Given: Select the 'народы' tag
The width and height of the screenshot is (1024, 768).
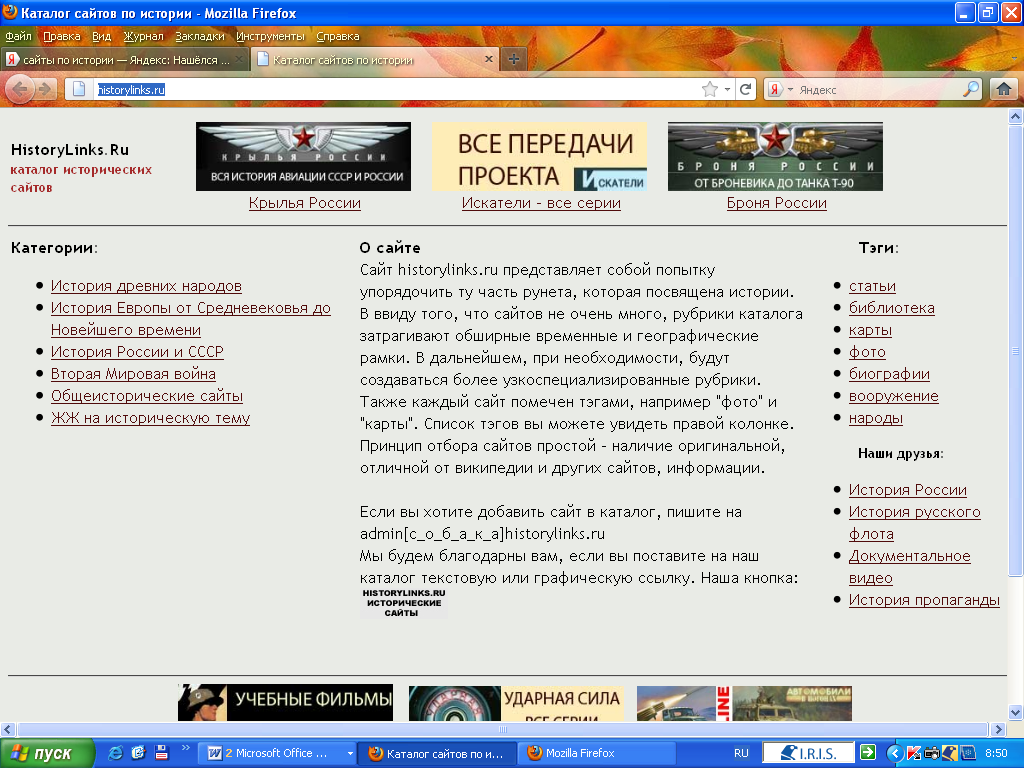Looking at the screenshot, I should 875,418.
